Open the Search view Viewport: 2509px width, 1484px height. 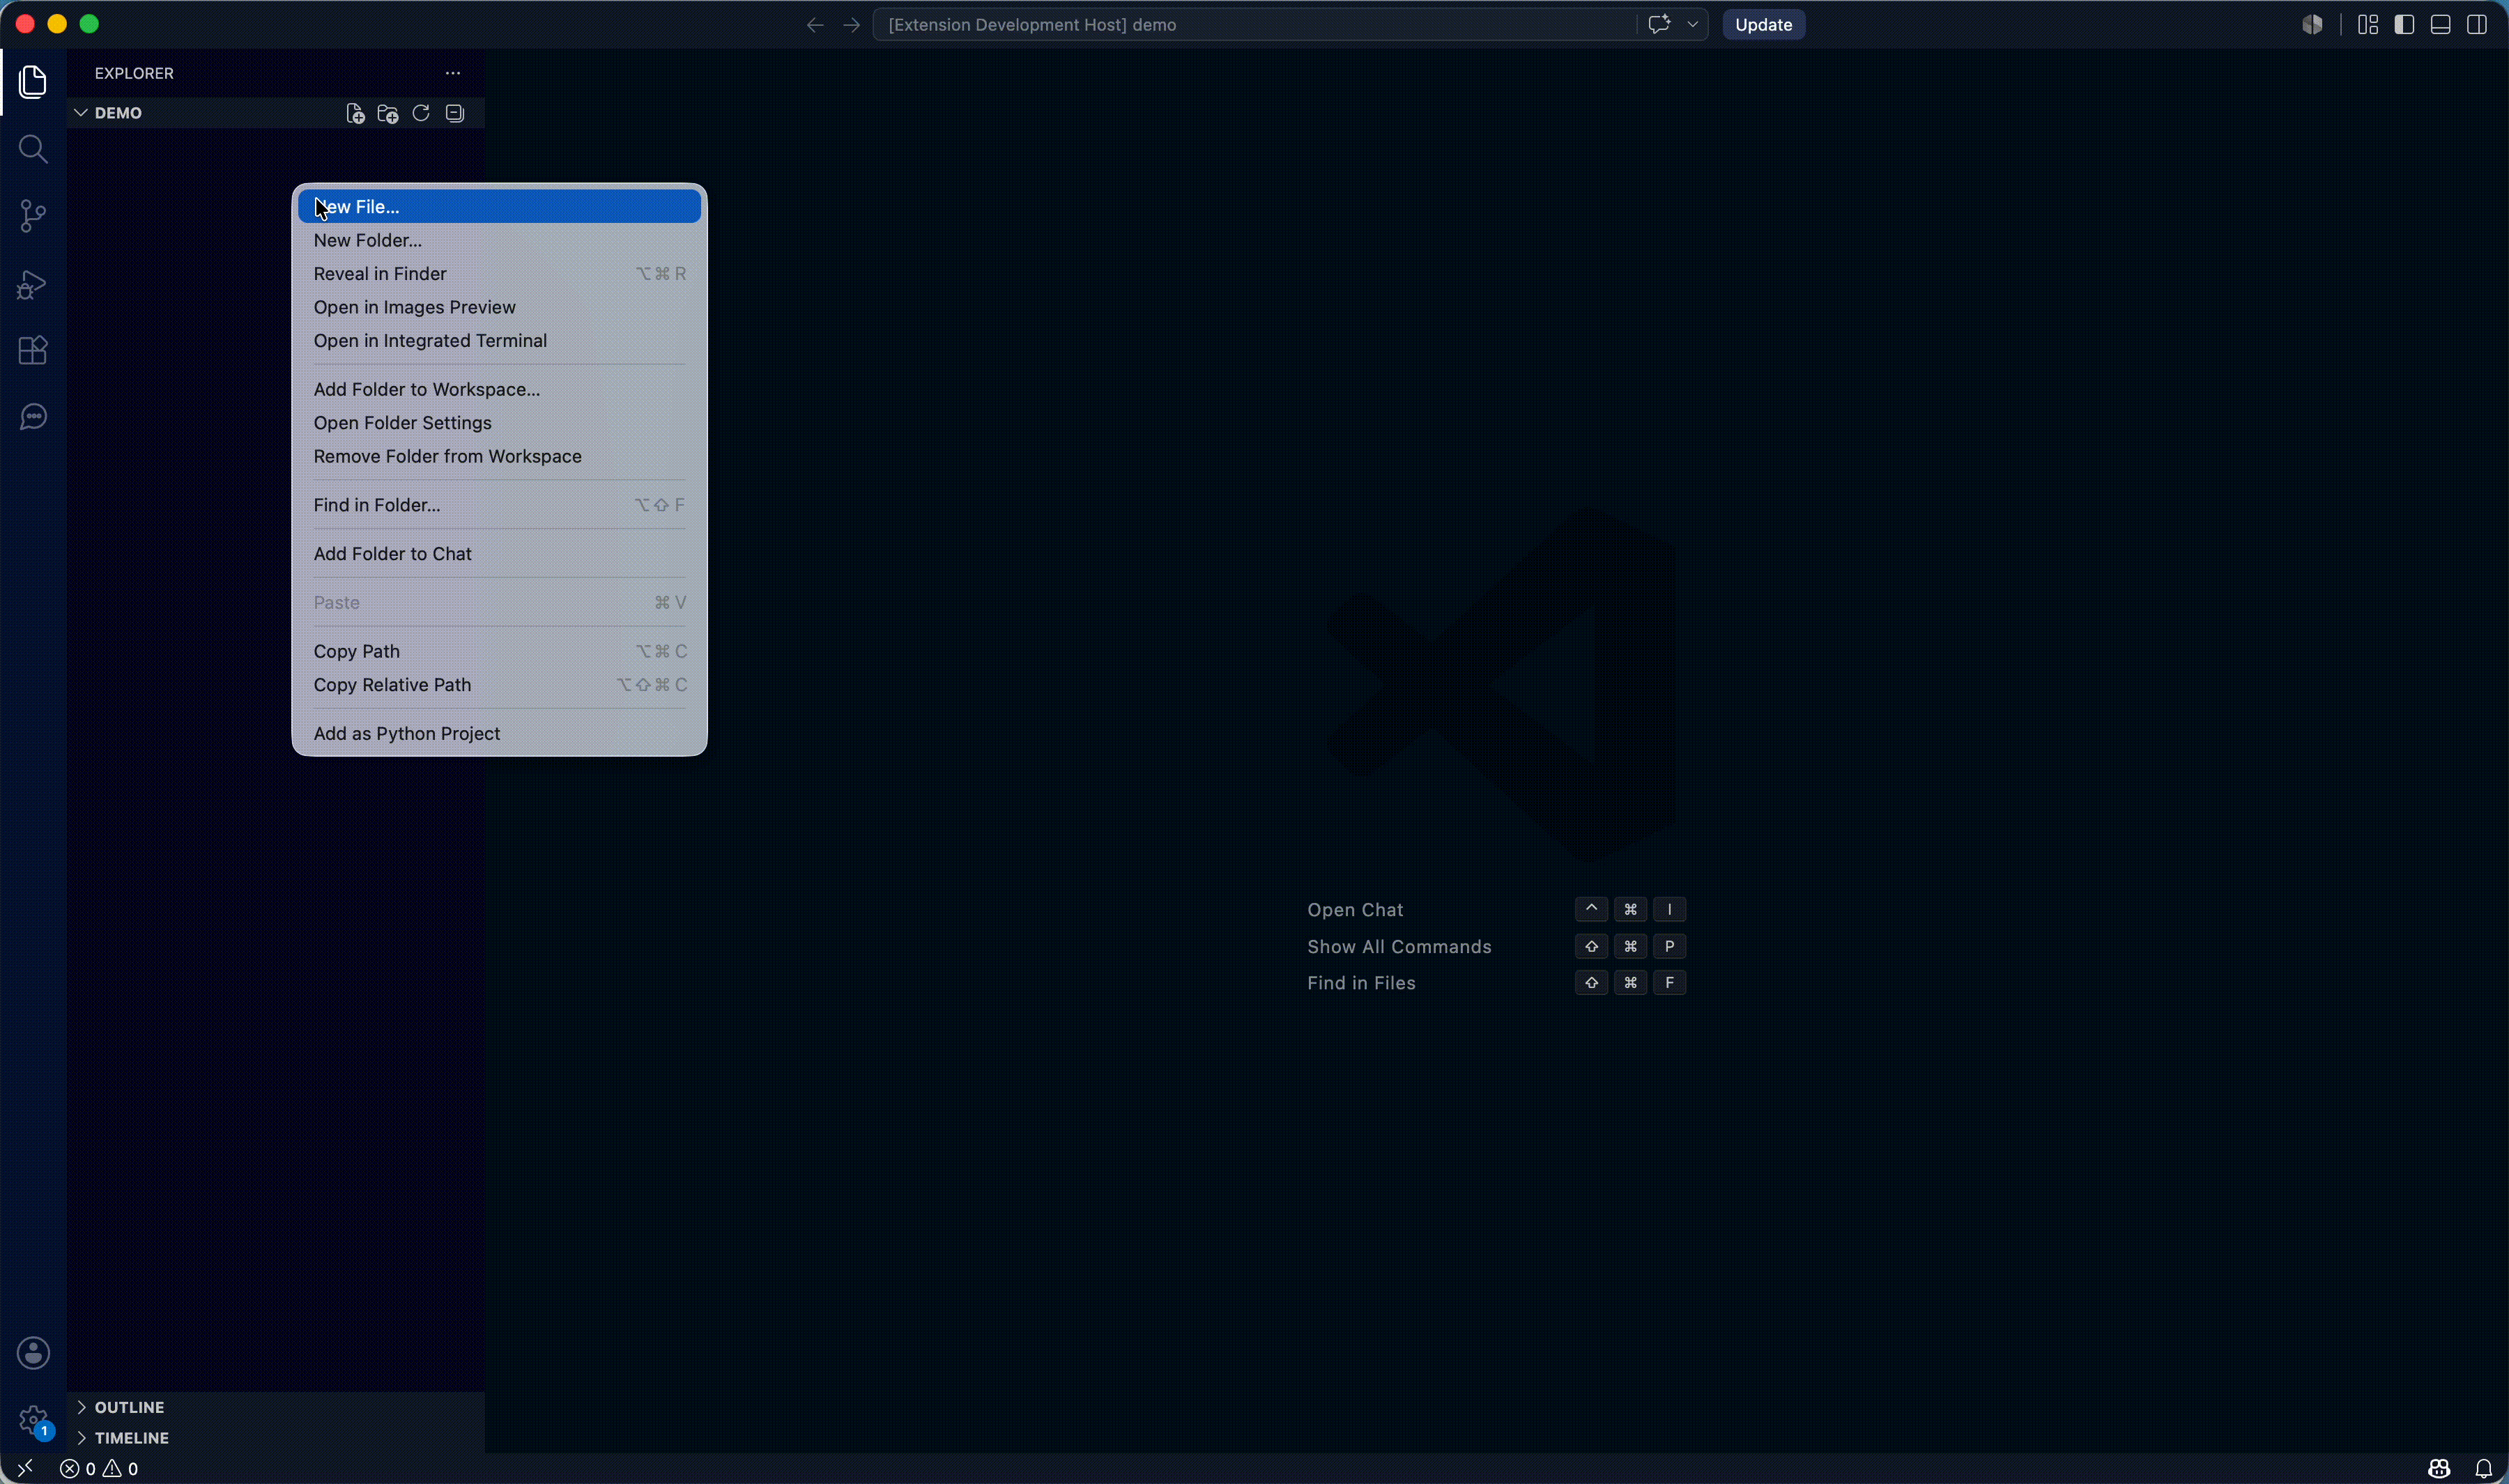click(33, 149)
